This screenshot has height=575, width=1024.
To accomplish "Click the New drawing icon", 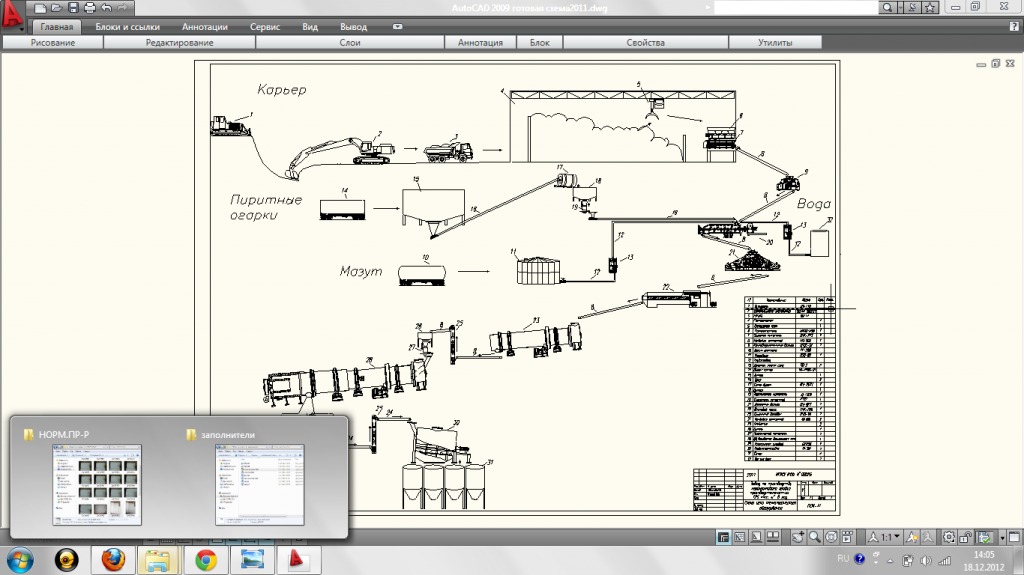I will coord(40,8).
